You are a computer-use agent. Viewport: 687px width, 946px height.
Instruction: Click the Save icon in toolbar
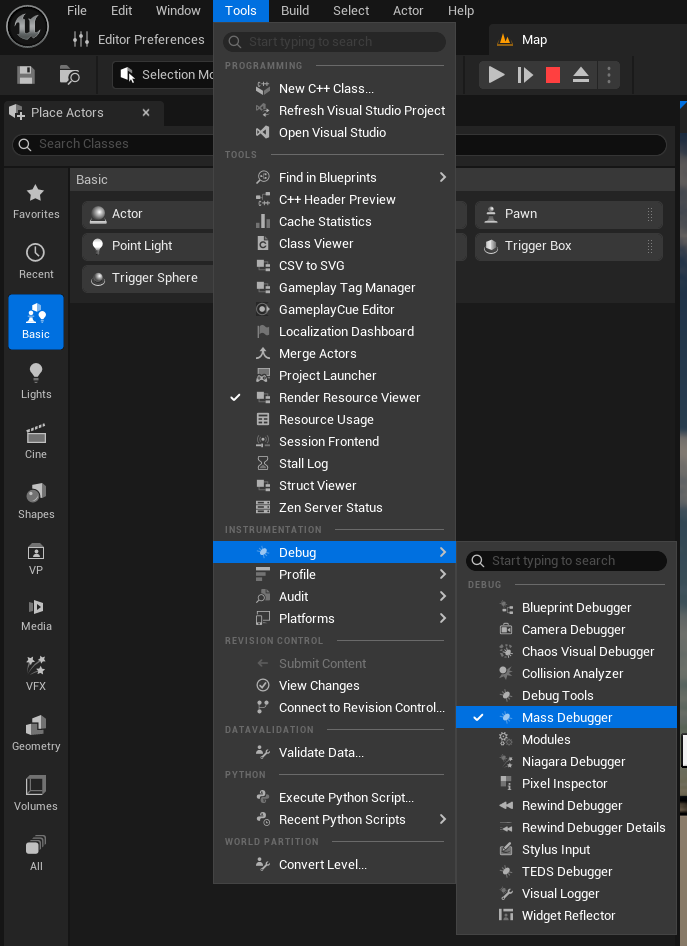tap(26, 75)
